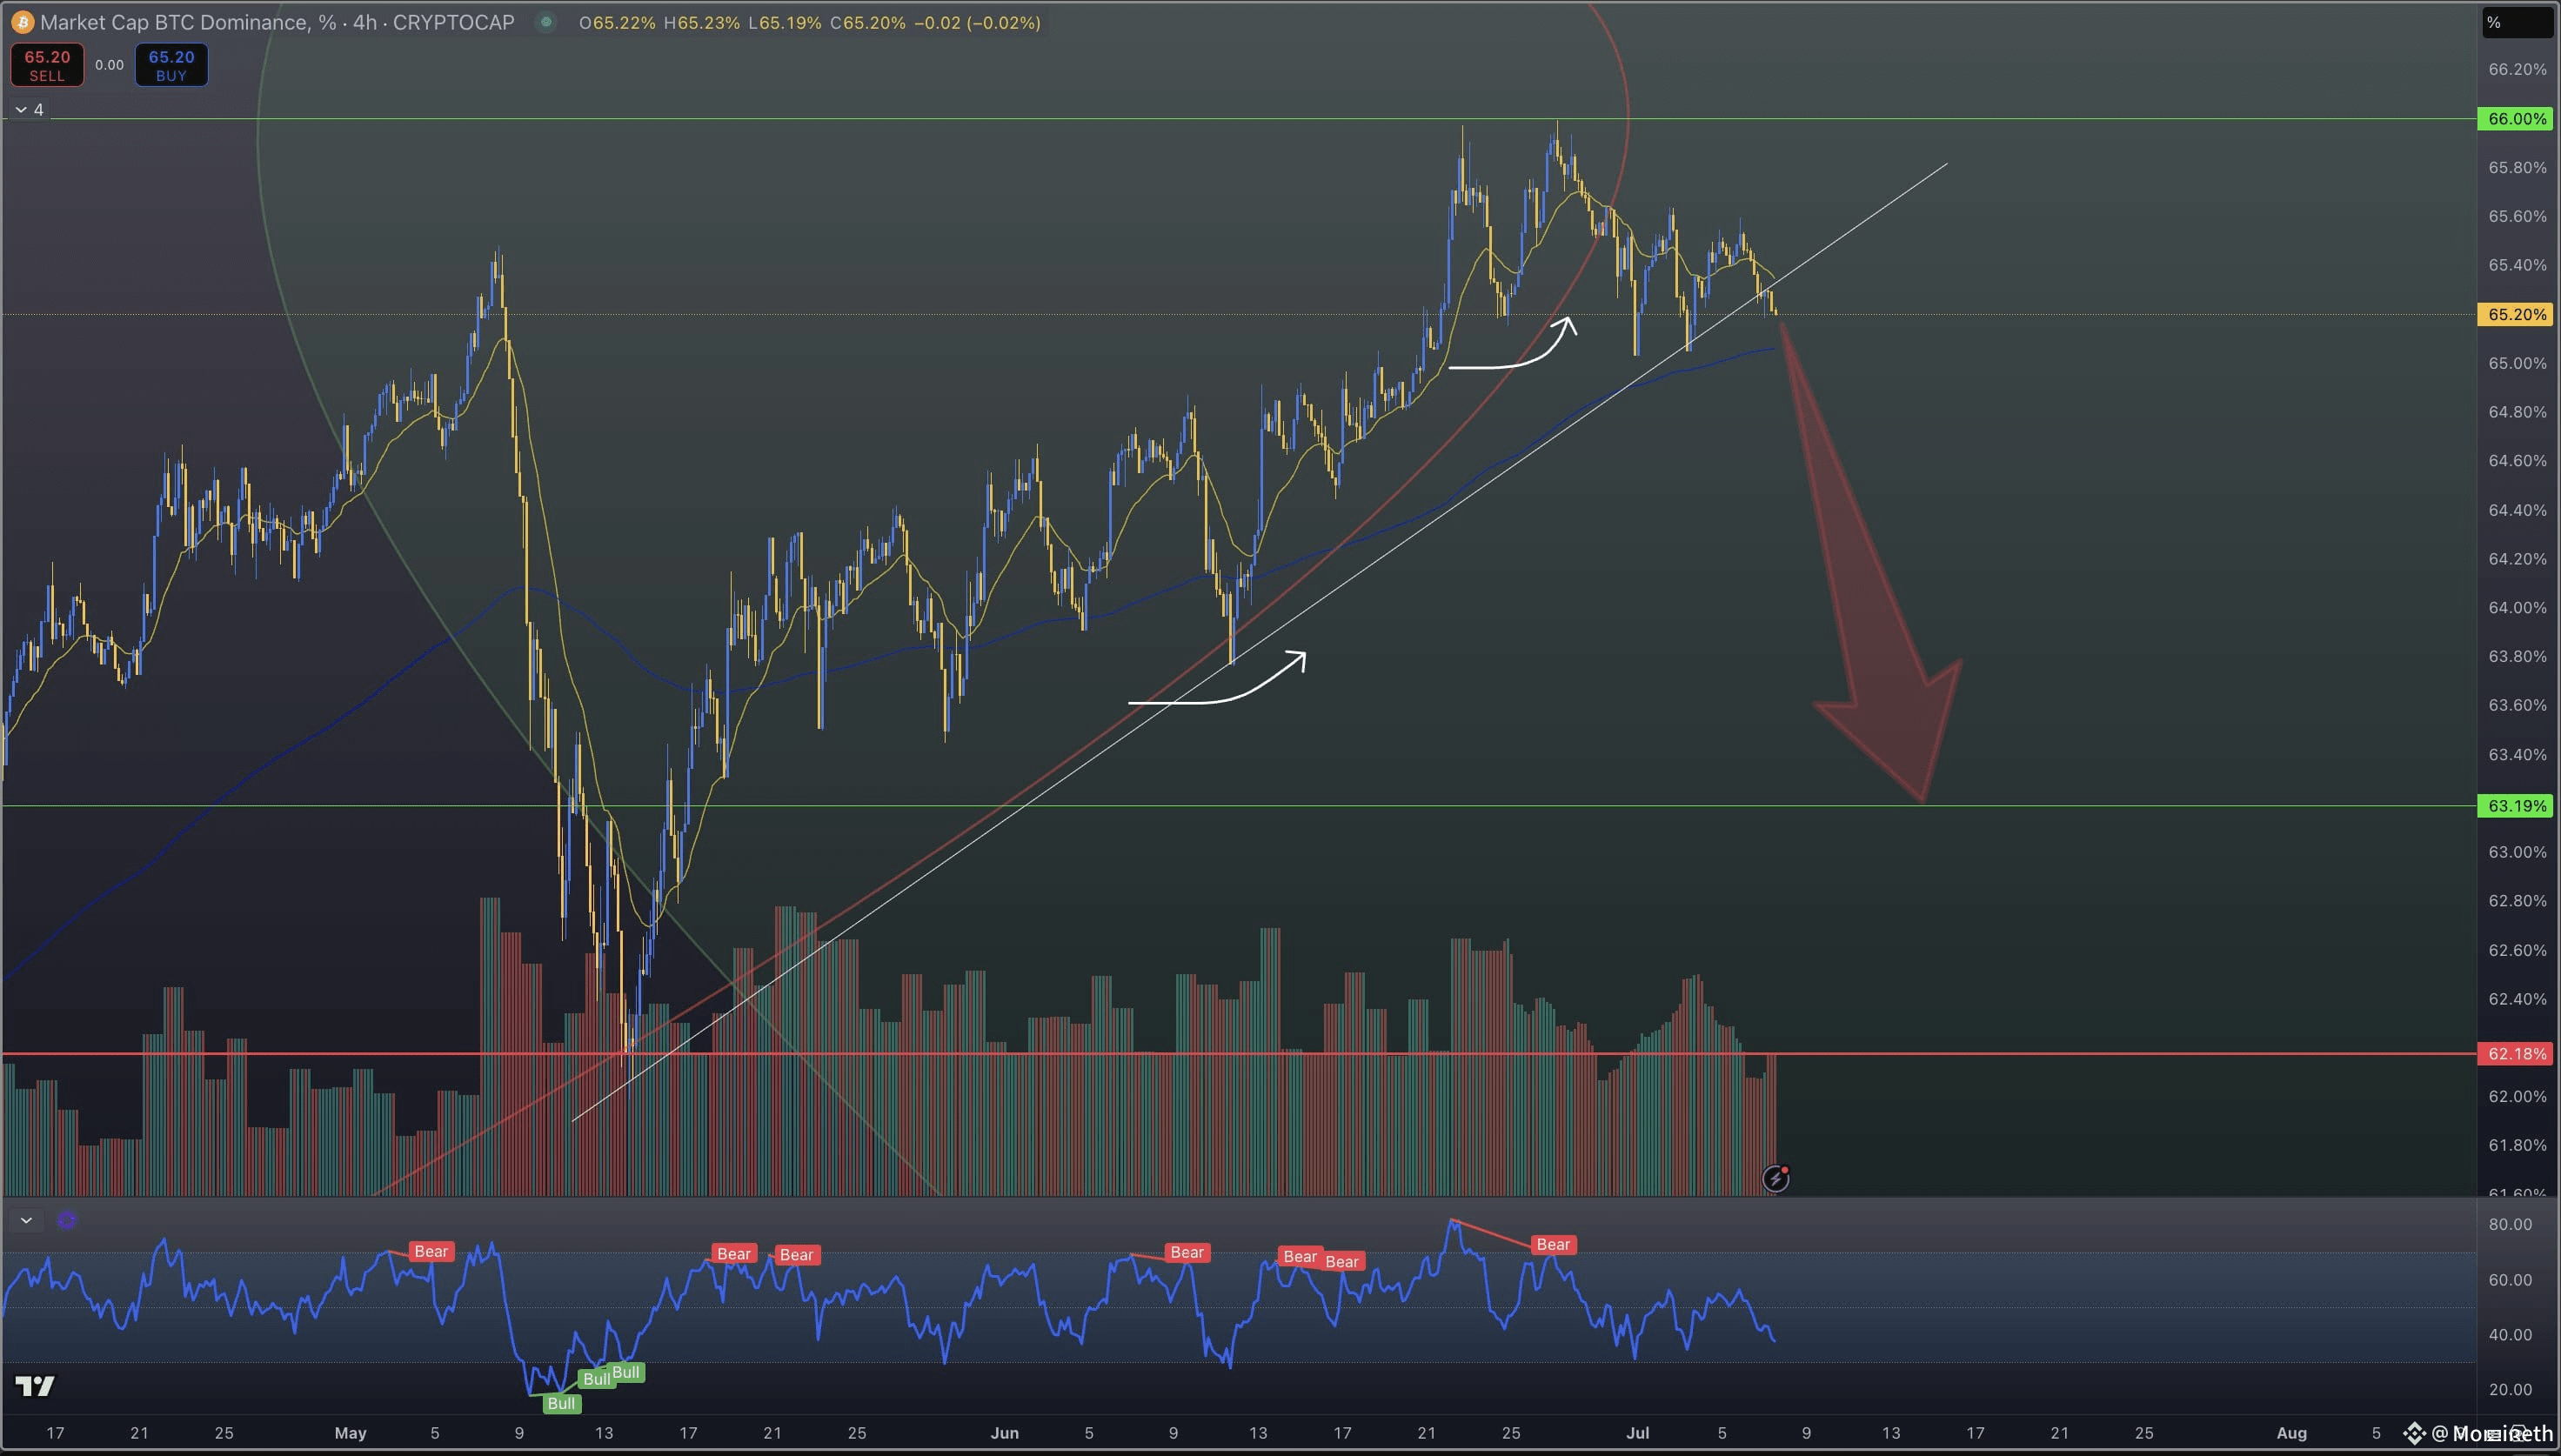The height and width of the screenshot is (1456, 2561).
Task: Click the 80.00 oscillator scale value
Action: point(2510,1224)
